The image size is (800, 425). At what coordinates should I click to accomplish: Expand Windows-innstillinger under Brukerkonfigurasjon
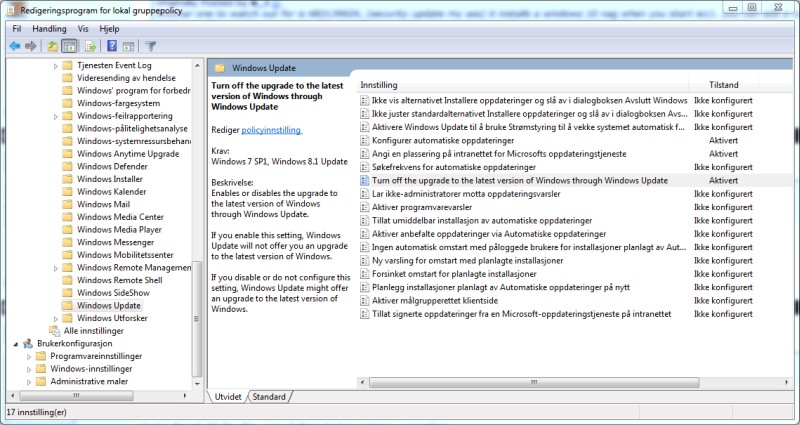(29, 369)
